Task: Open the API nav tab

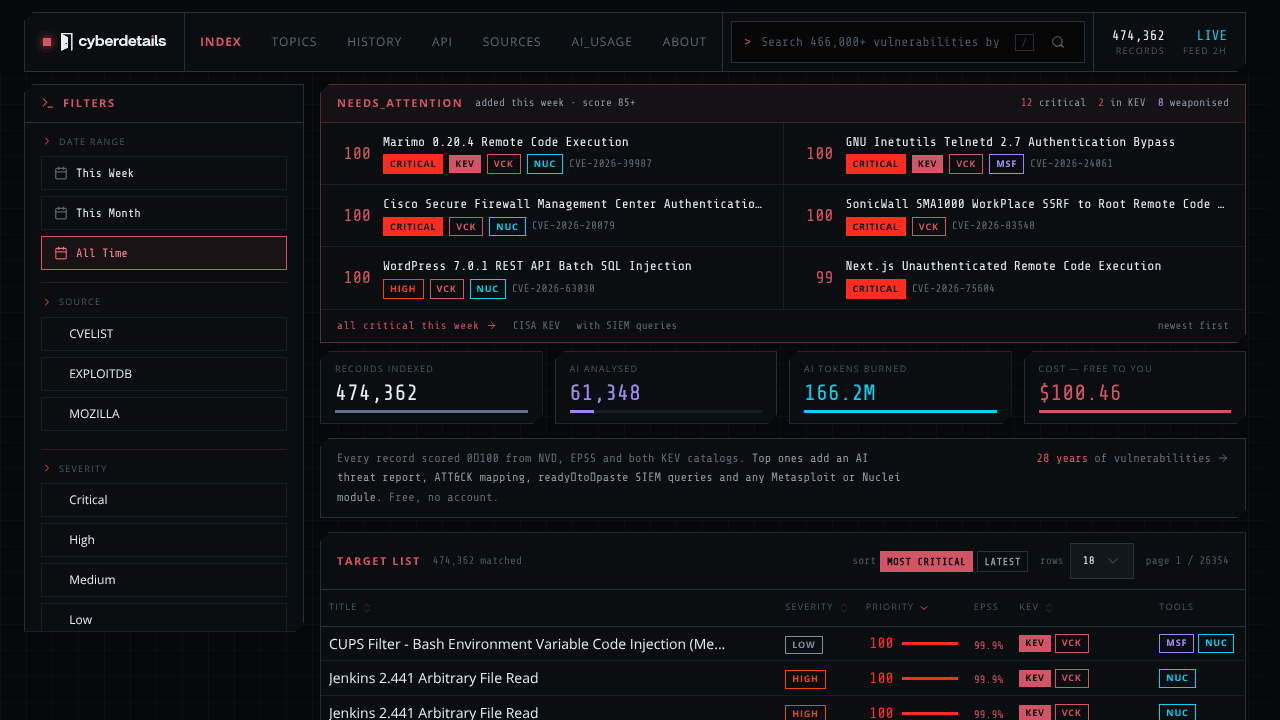Action: [x=442, y=42]
